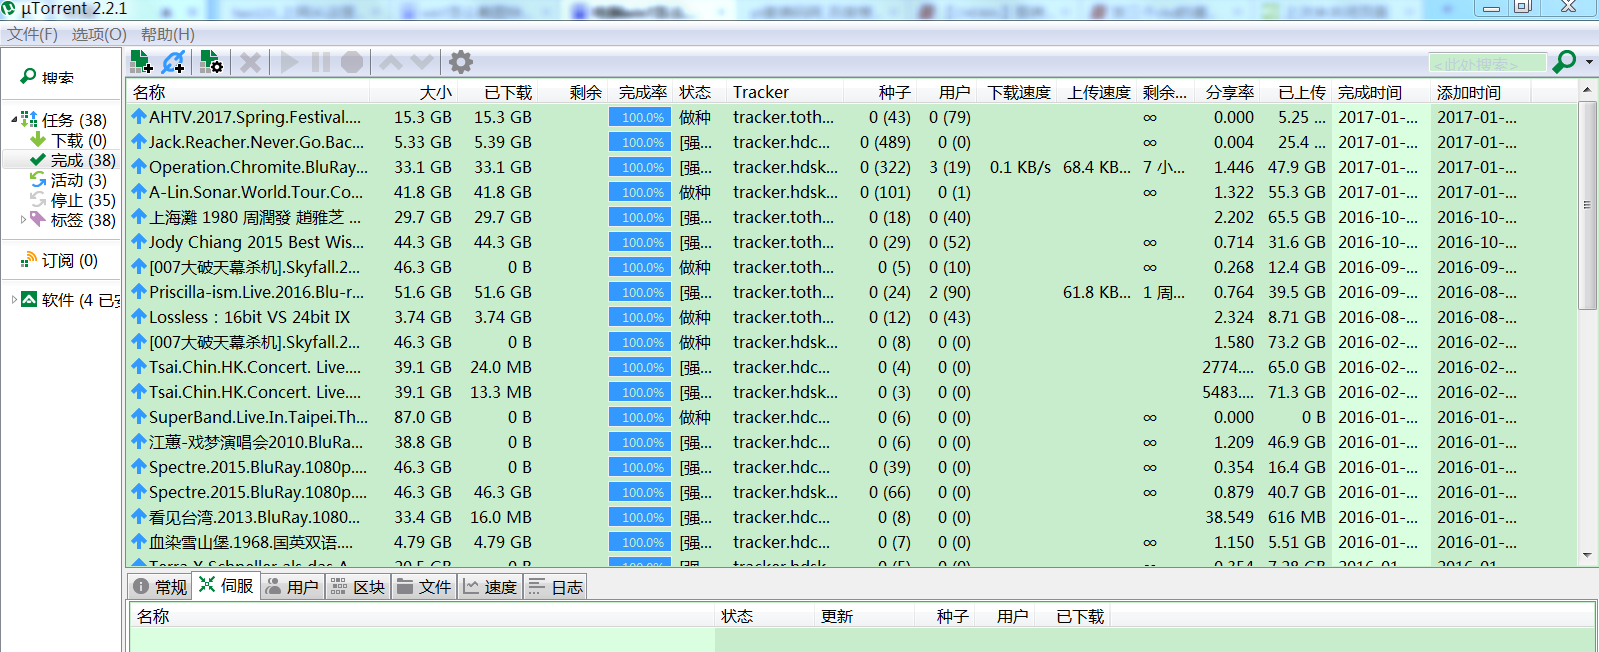This screenshot has width=1599, height=652.
Task: Click the scroll-down arrow of torrent list
Action: pyautogui.click(x=1587, y=555)
